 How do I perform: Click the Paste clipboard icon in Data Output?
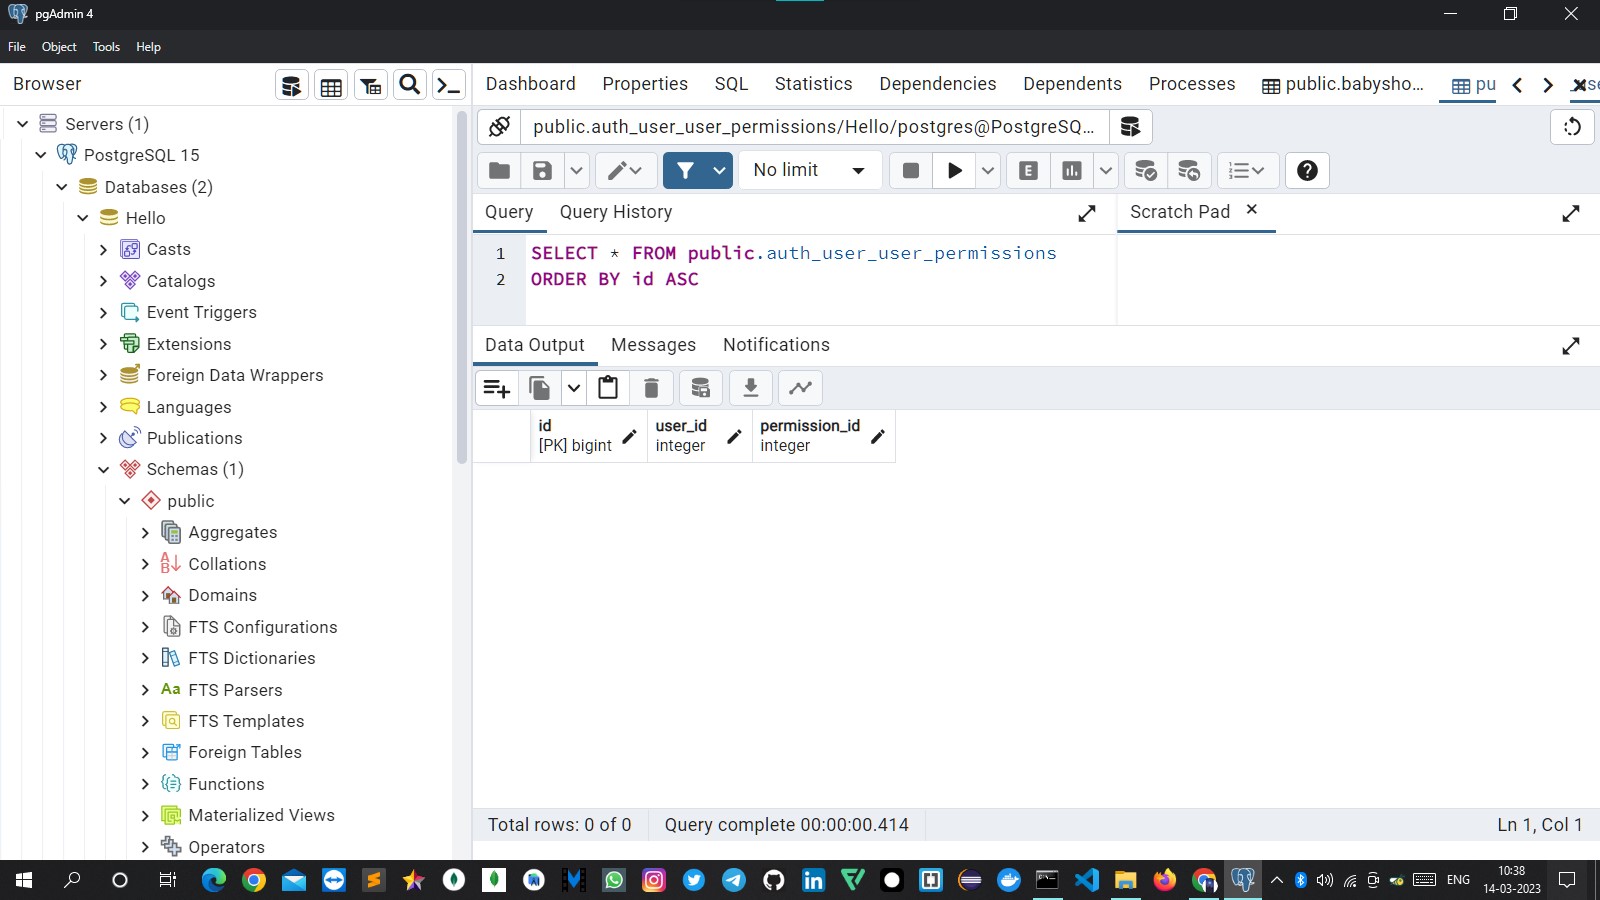pos(608,388)
